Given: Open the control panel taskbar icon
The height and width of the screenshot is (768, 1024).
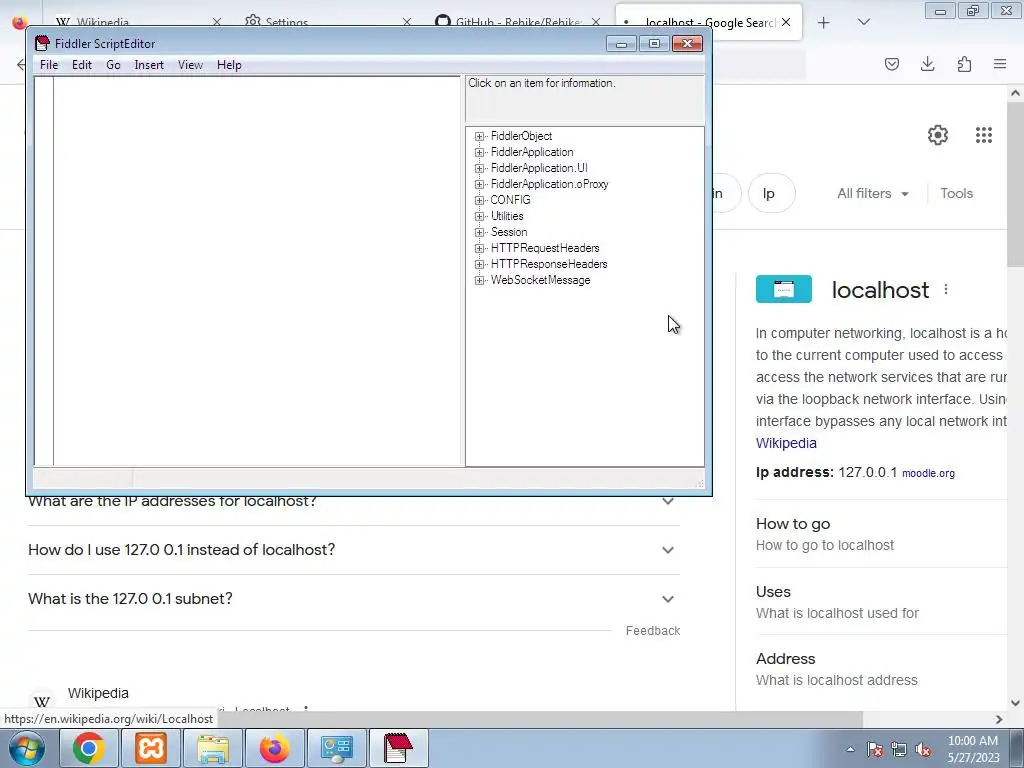Looking at the screenshot, I should [x=336, y=748].
